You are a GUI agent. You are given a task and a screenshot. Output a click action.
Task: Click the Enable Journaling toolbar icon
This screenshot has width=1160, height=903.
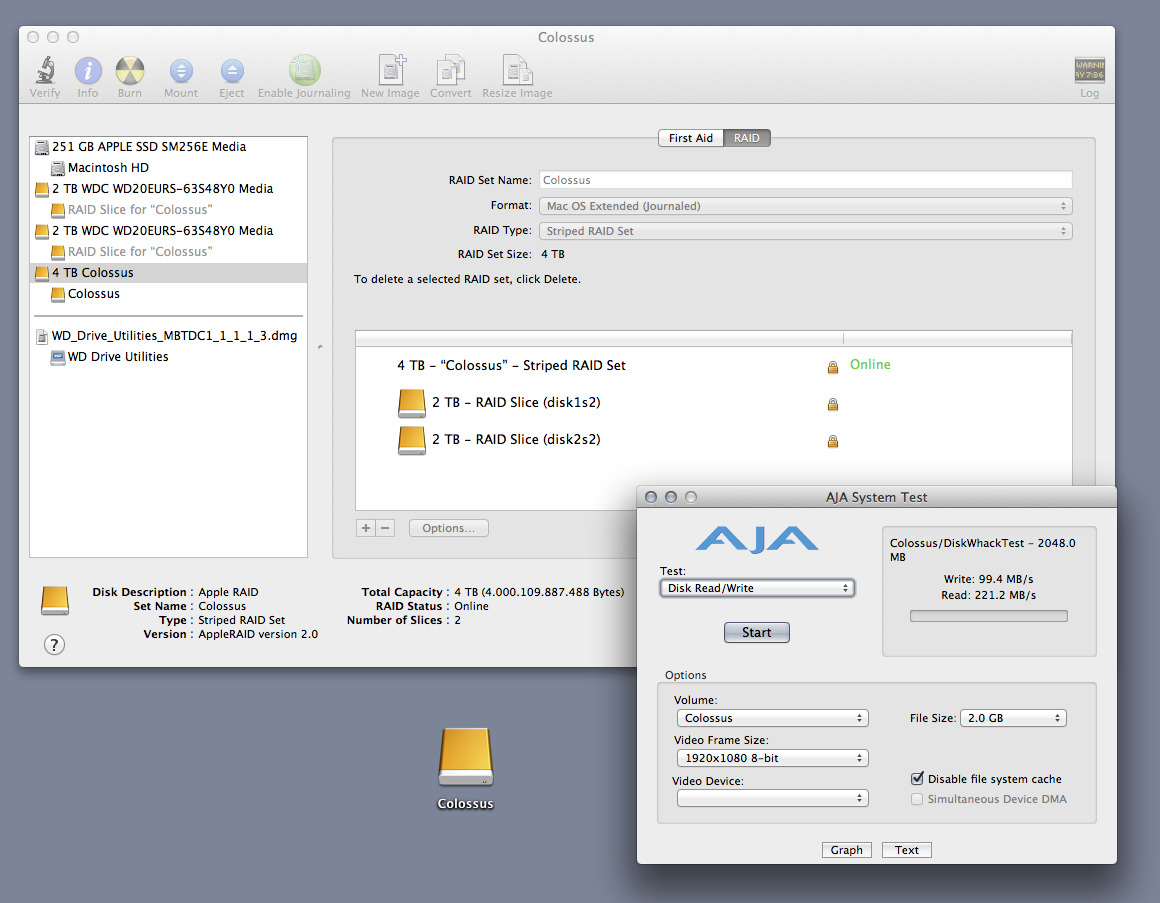pyautogui.click(x=304, y=70)
